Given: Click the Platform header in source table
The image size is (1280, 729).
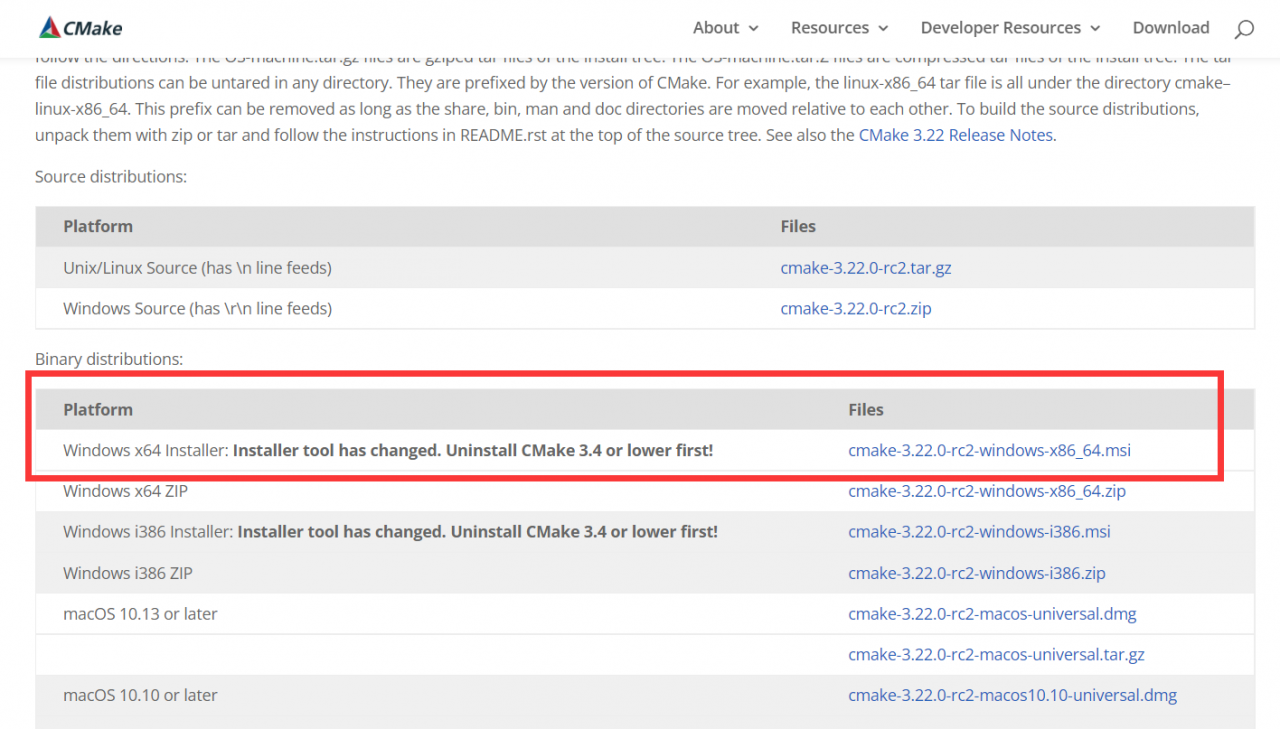Looking at the screenshot, I should tap(98, 227).
